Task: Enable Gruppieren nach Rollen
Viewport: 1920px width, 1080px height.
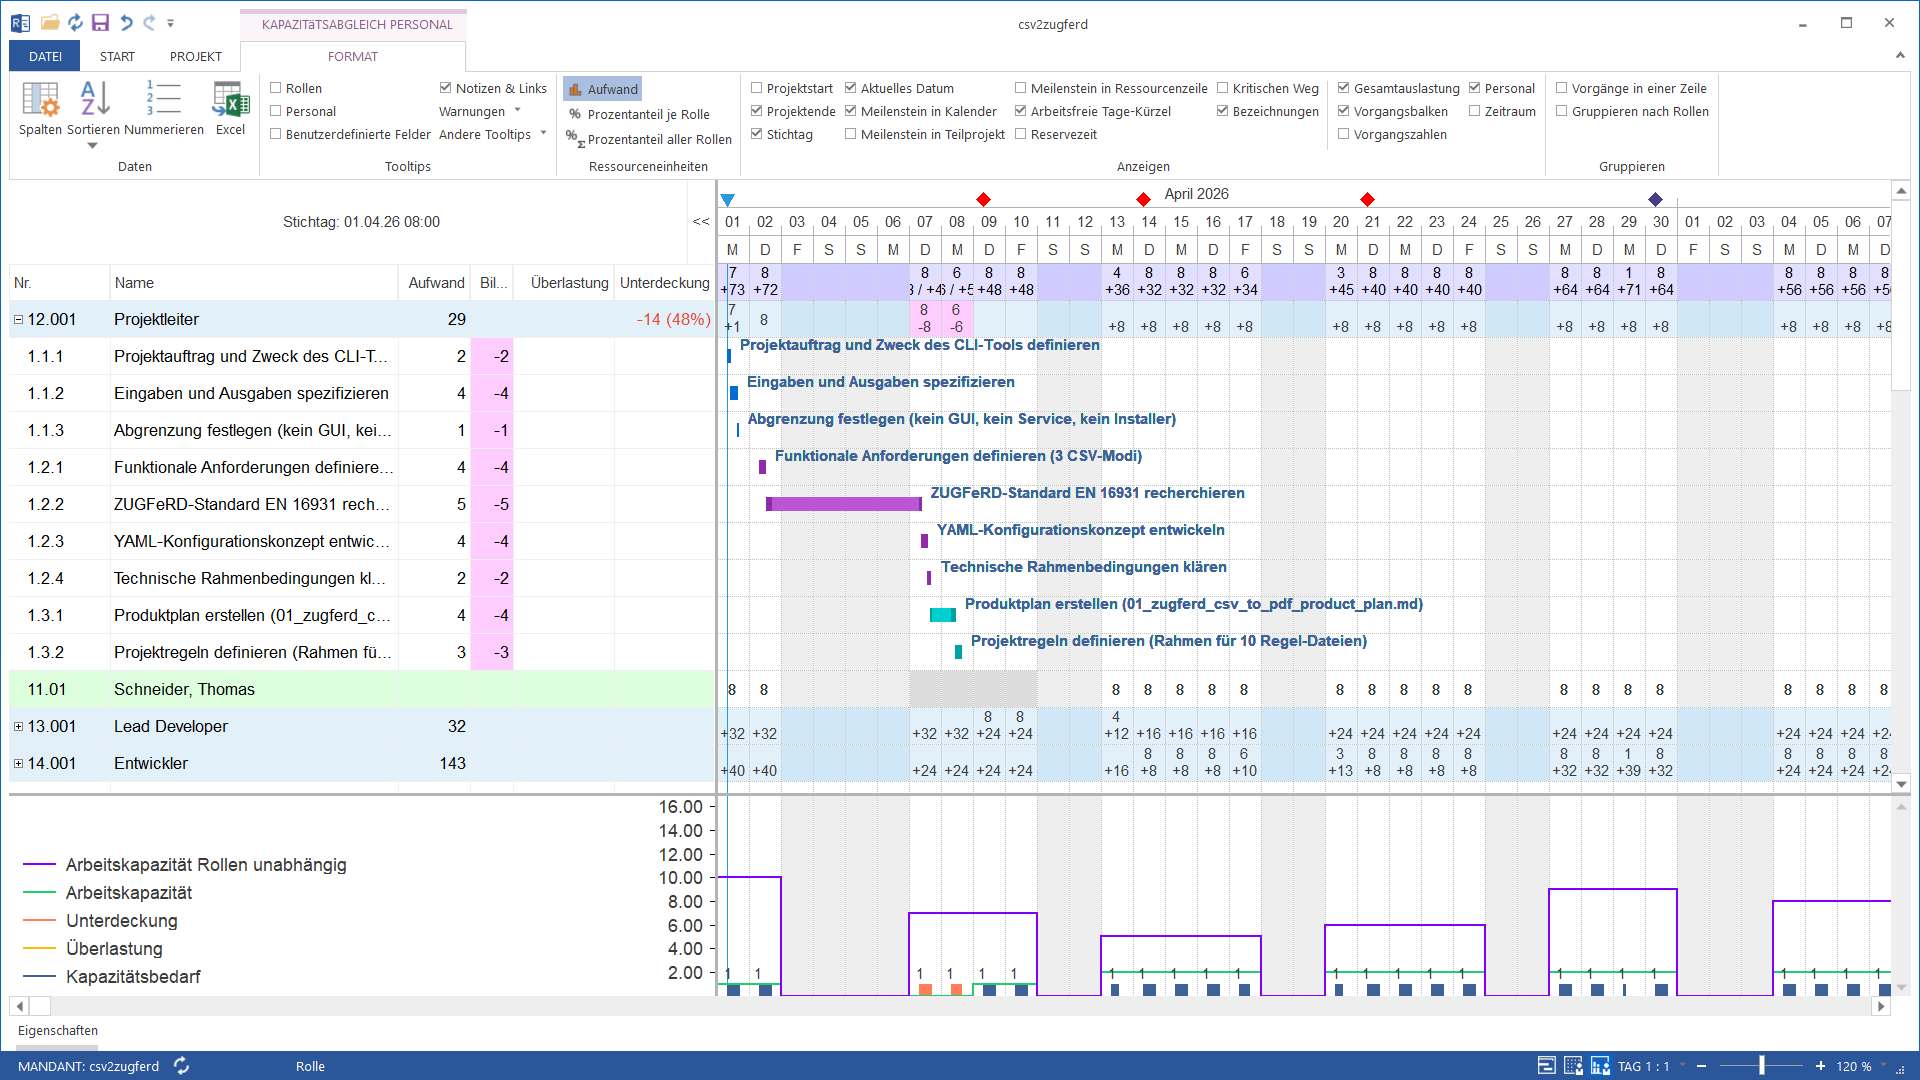Action: [1562, 111]
